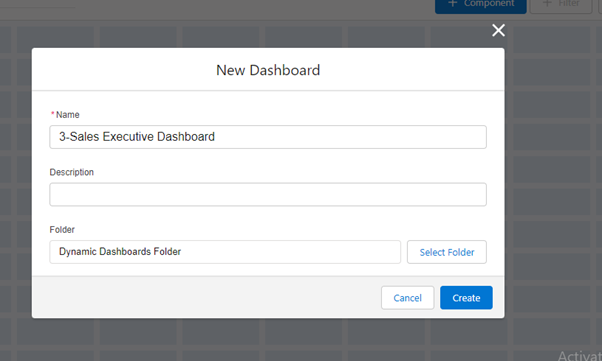Open the Select Folder button
Viewport: 602px width, 361px height.
point(447,252)
